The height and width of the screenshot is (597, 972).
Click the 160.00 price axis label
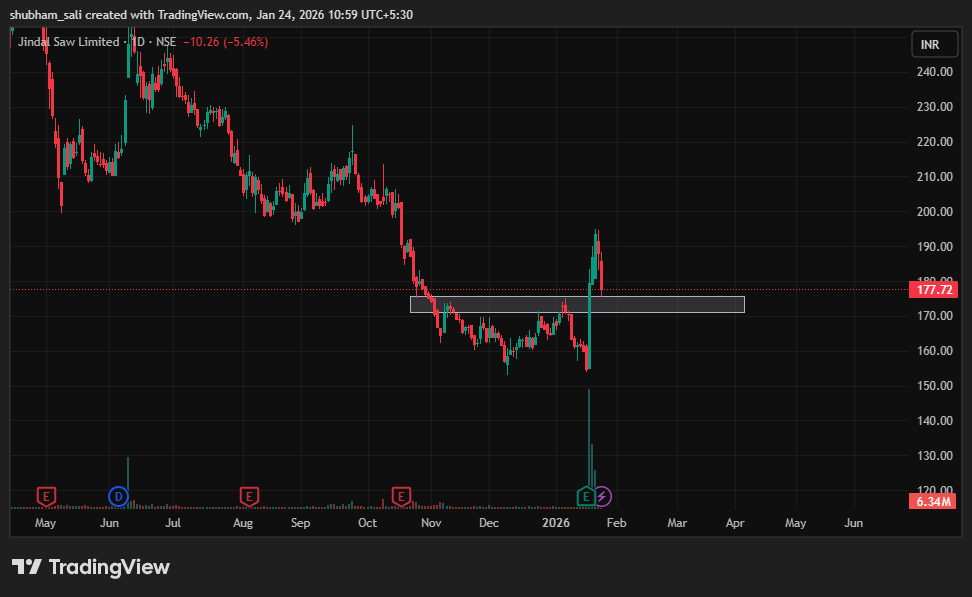[934, 351]
